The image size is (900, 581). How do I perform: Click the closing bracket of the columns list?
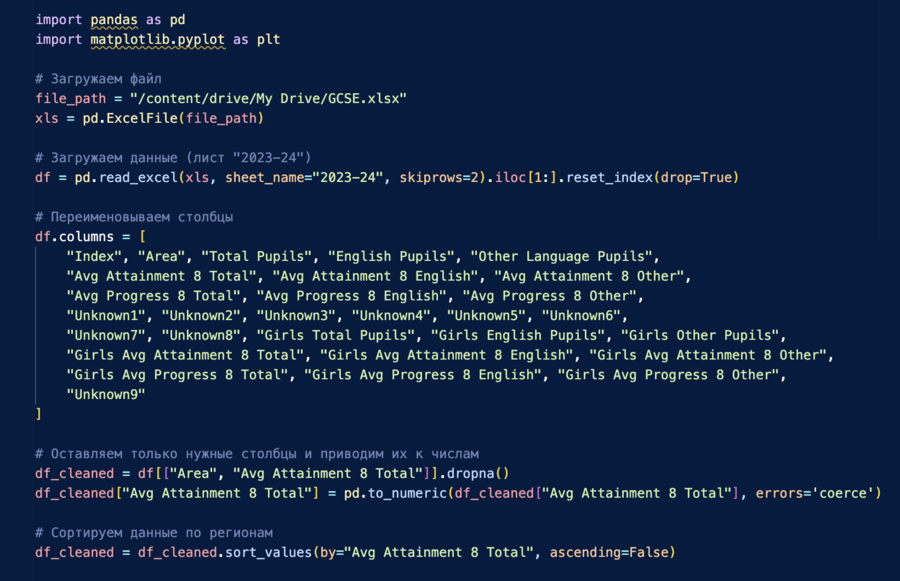pos(38,414)
